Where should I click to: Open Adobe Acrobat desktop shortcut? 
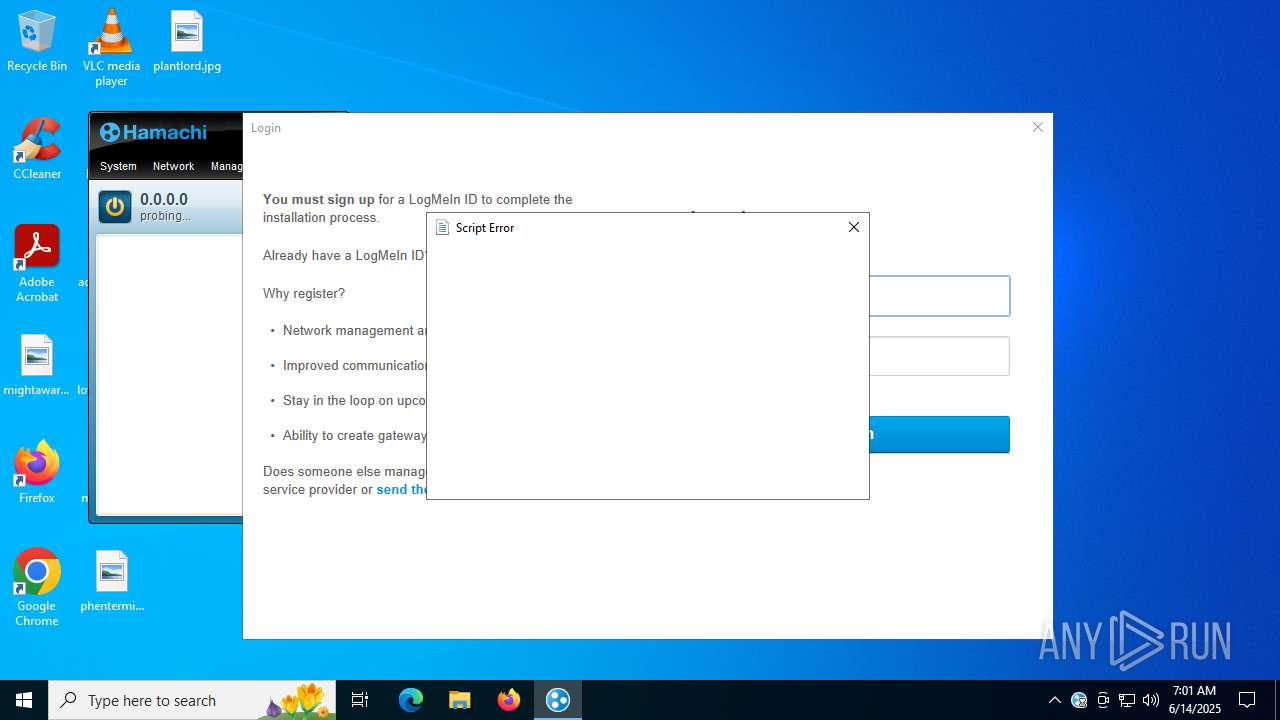coord(37,264)
